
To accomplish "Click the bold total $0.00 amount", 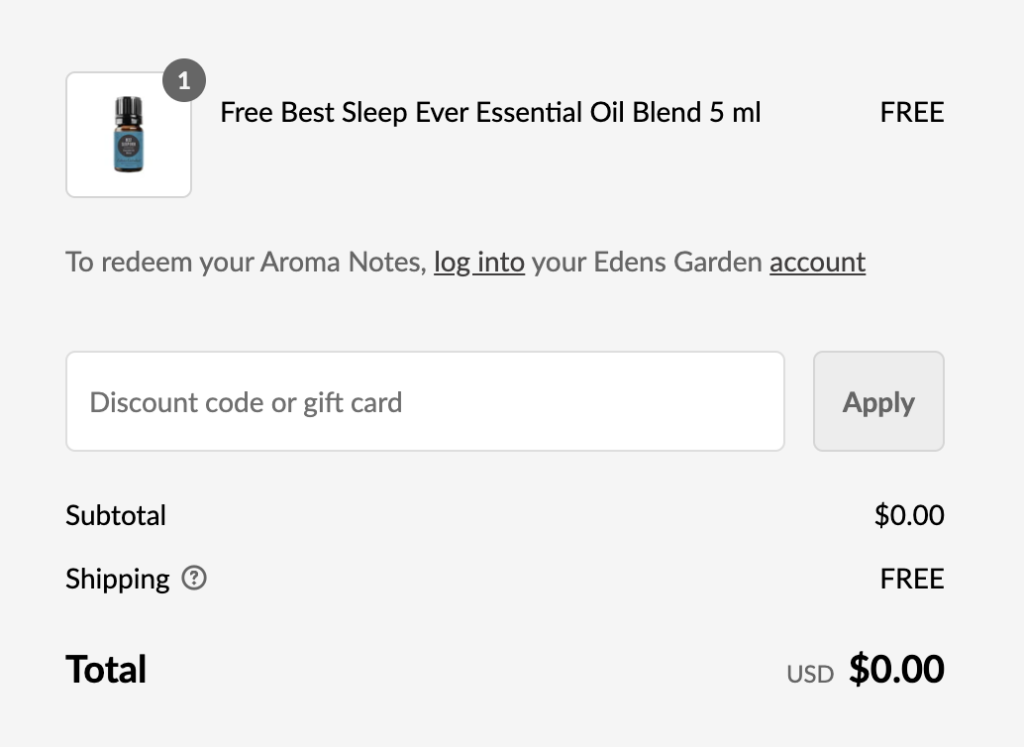I will pyautogui.click(x=896, y=669).
